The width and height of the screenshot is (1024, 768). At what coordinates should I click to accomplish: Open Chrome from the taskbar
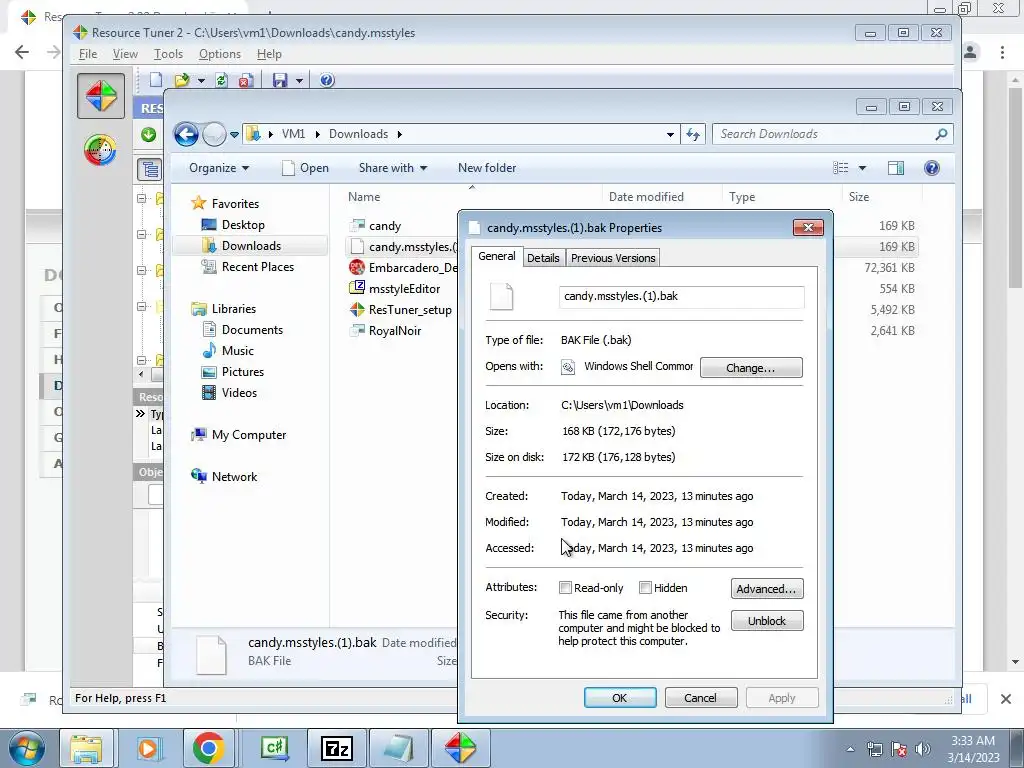(x=208, y=748)
